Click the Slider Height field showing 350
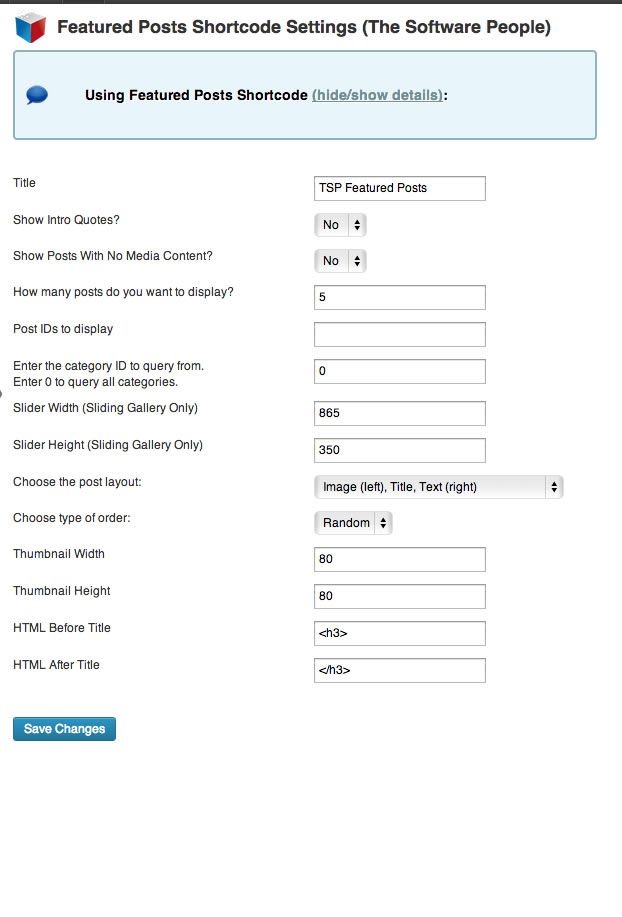622x917 pixels. tap(400, 450)
